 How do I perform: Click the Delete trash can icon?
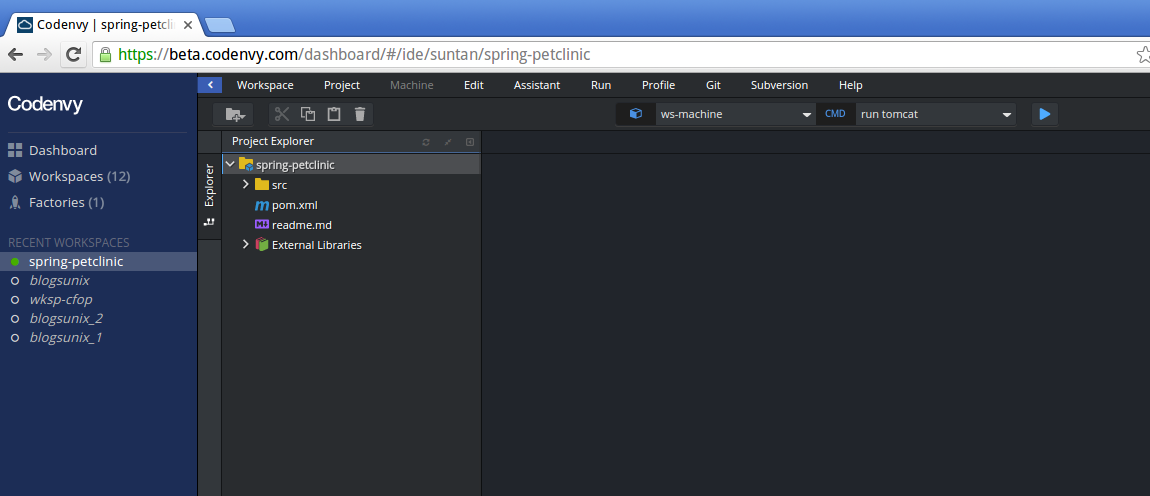click(x=360, y=114)
